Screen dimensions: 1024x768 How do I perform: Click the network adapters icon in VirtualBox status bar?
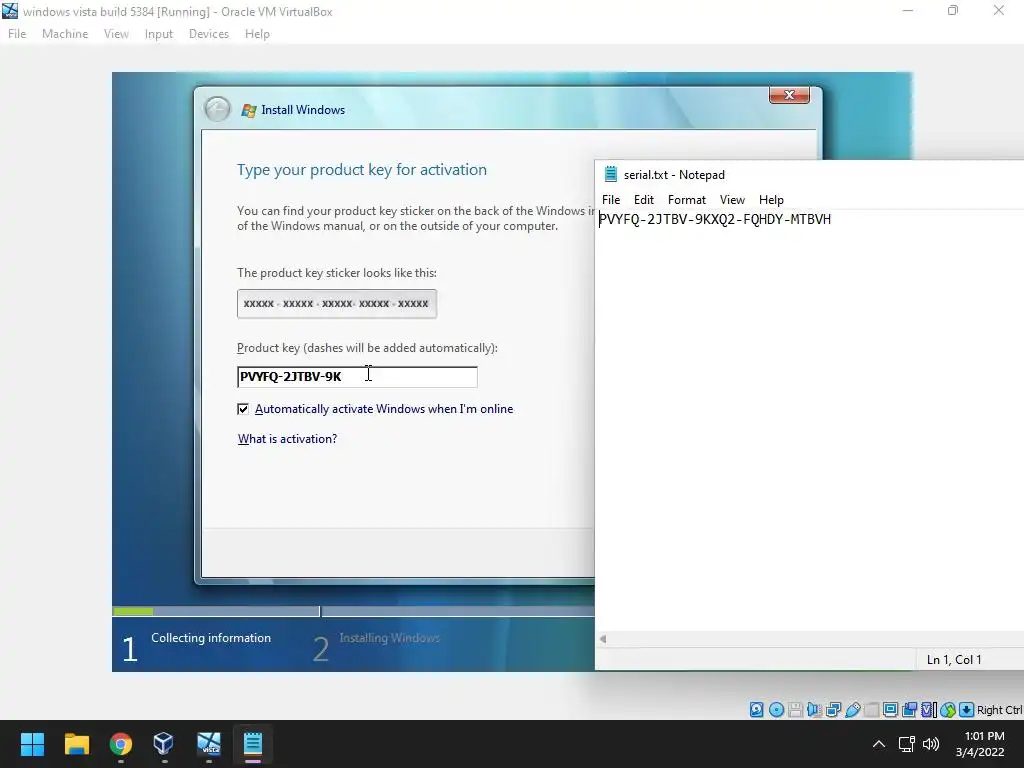click(x=833, y=709)
